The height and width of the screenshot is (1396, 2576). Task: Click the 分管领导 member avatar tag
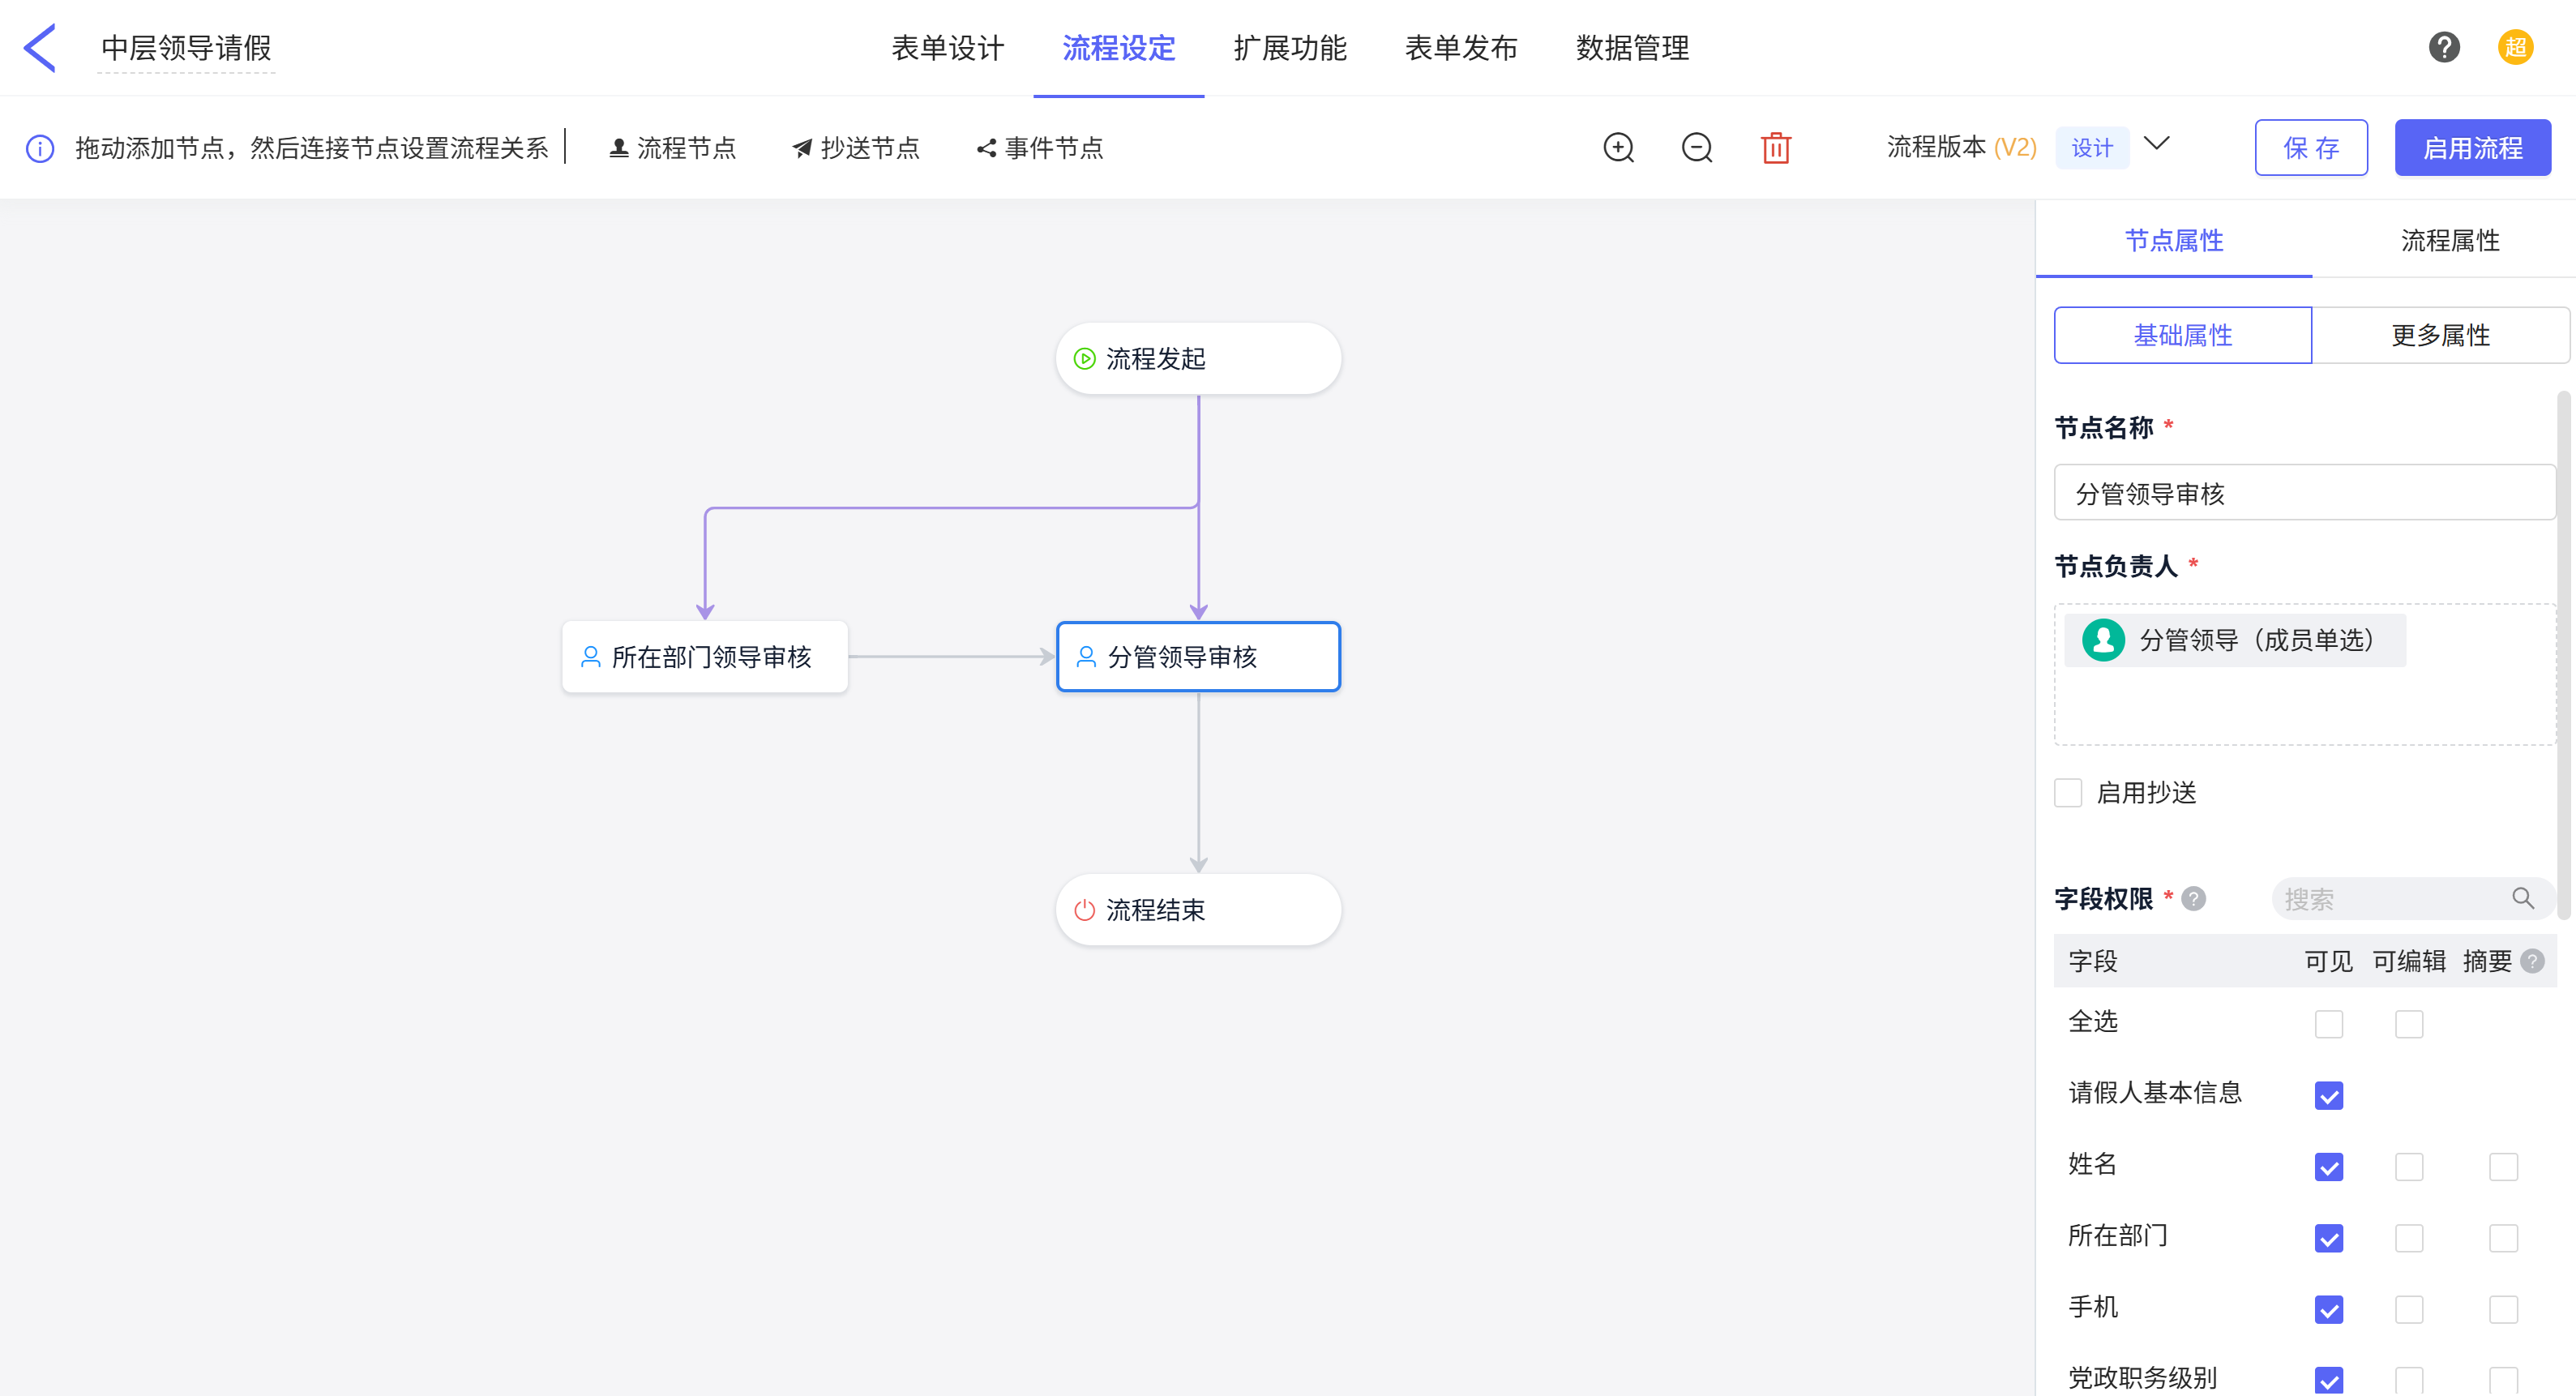tap(2235, 640)
